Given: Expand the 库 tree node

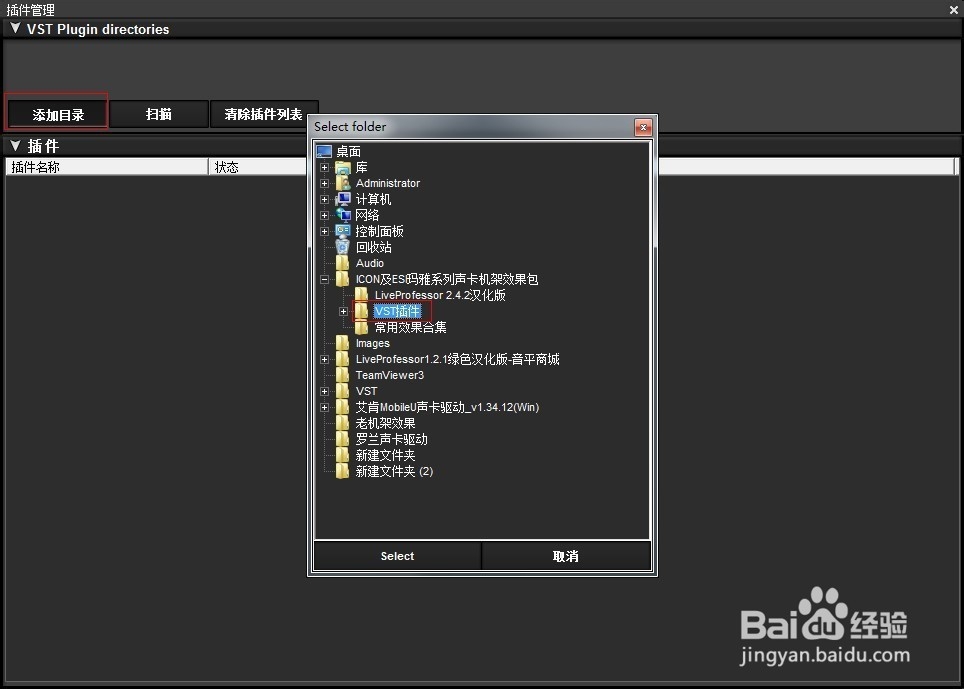Looking at the screenshot, I should [x=325, y=167].
